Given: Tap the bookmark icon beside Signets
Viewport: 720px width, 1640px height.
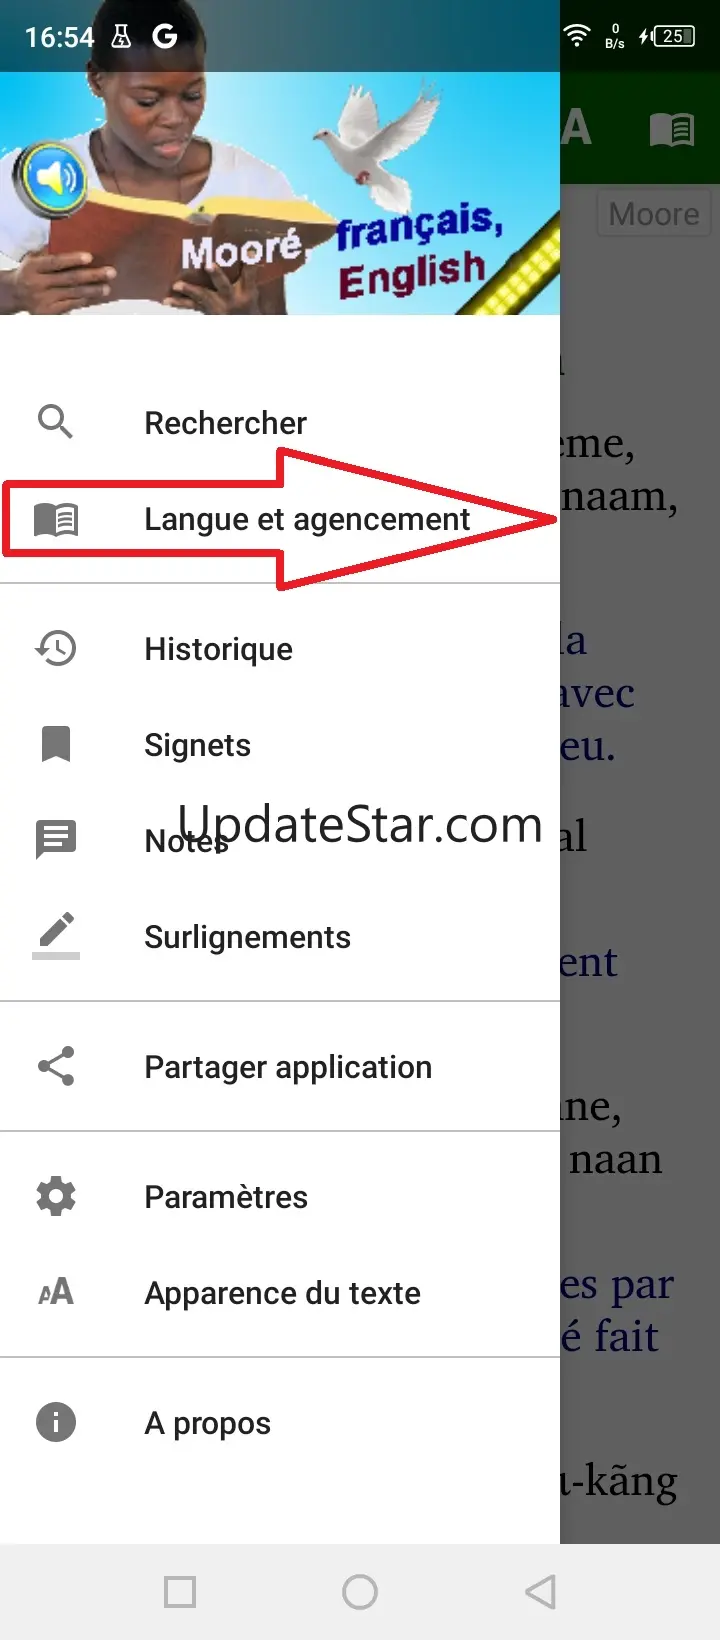Looking at the screenshot, I should click(x=56, y=744).
